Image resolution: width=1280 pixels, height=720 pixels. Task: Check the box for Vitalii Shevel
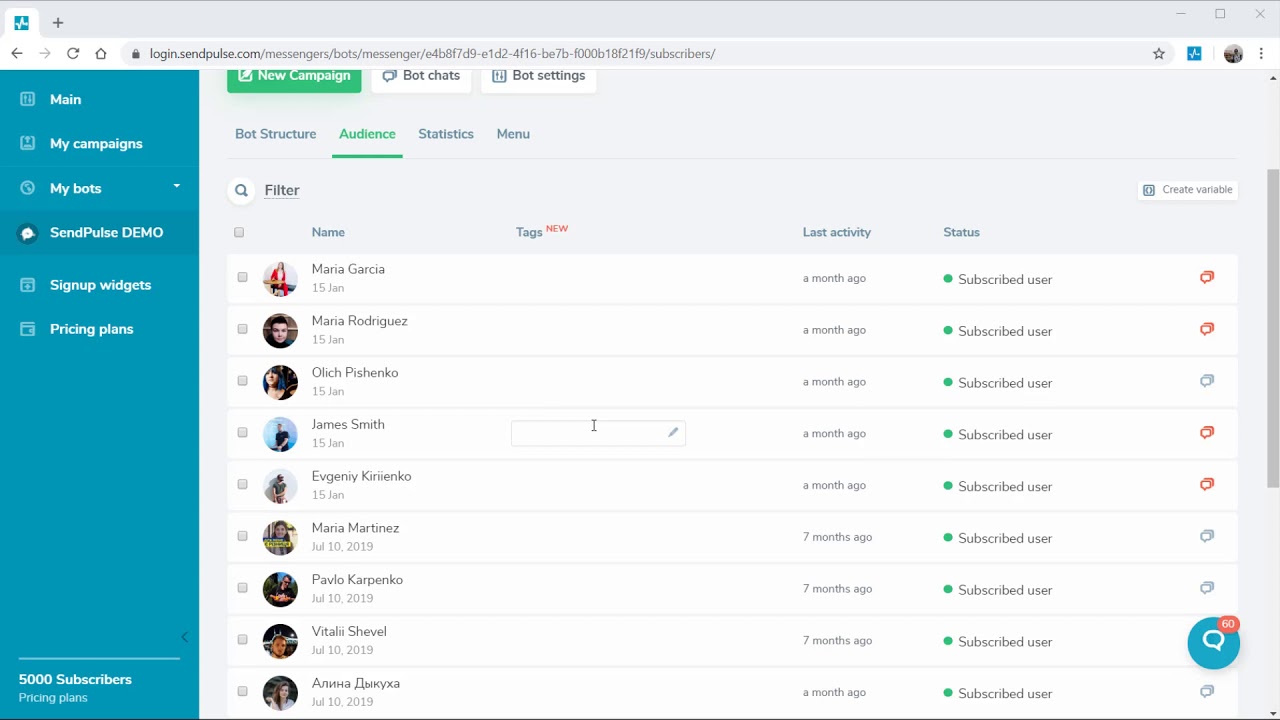click(x=242, y=640)
